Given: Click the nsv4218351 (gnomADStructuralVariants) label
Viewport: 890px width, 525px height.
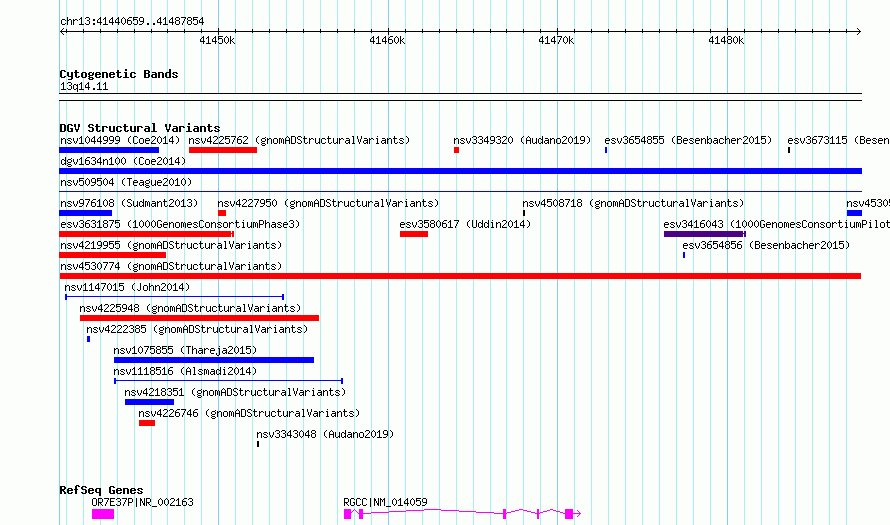Looking at the screenshot, I should coord(235,392).
